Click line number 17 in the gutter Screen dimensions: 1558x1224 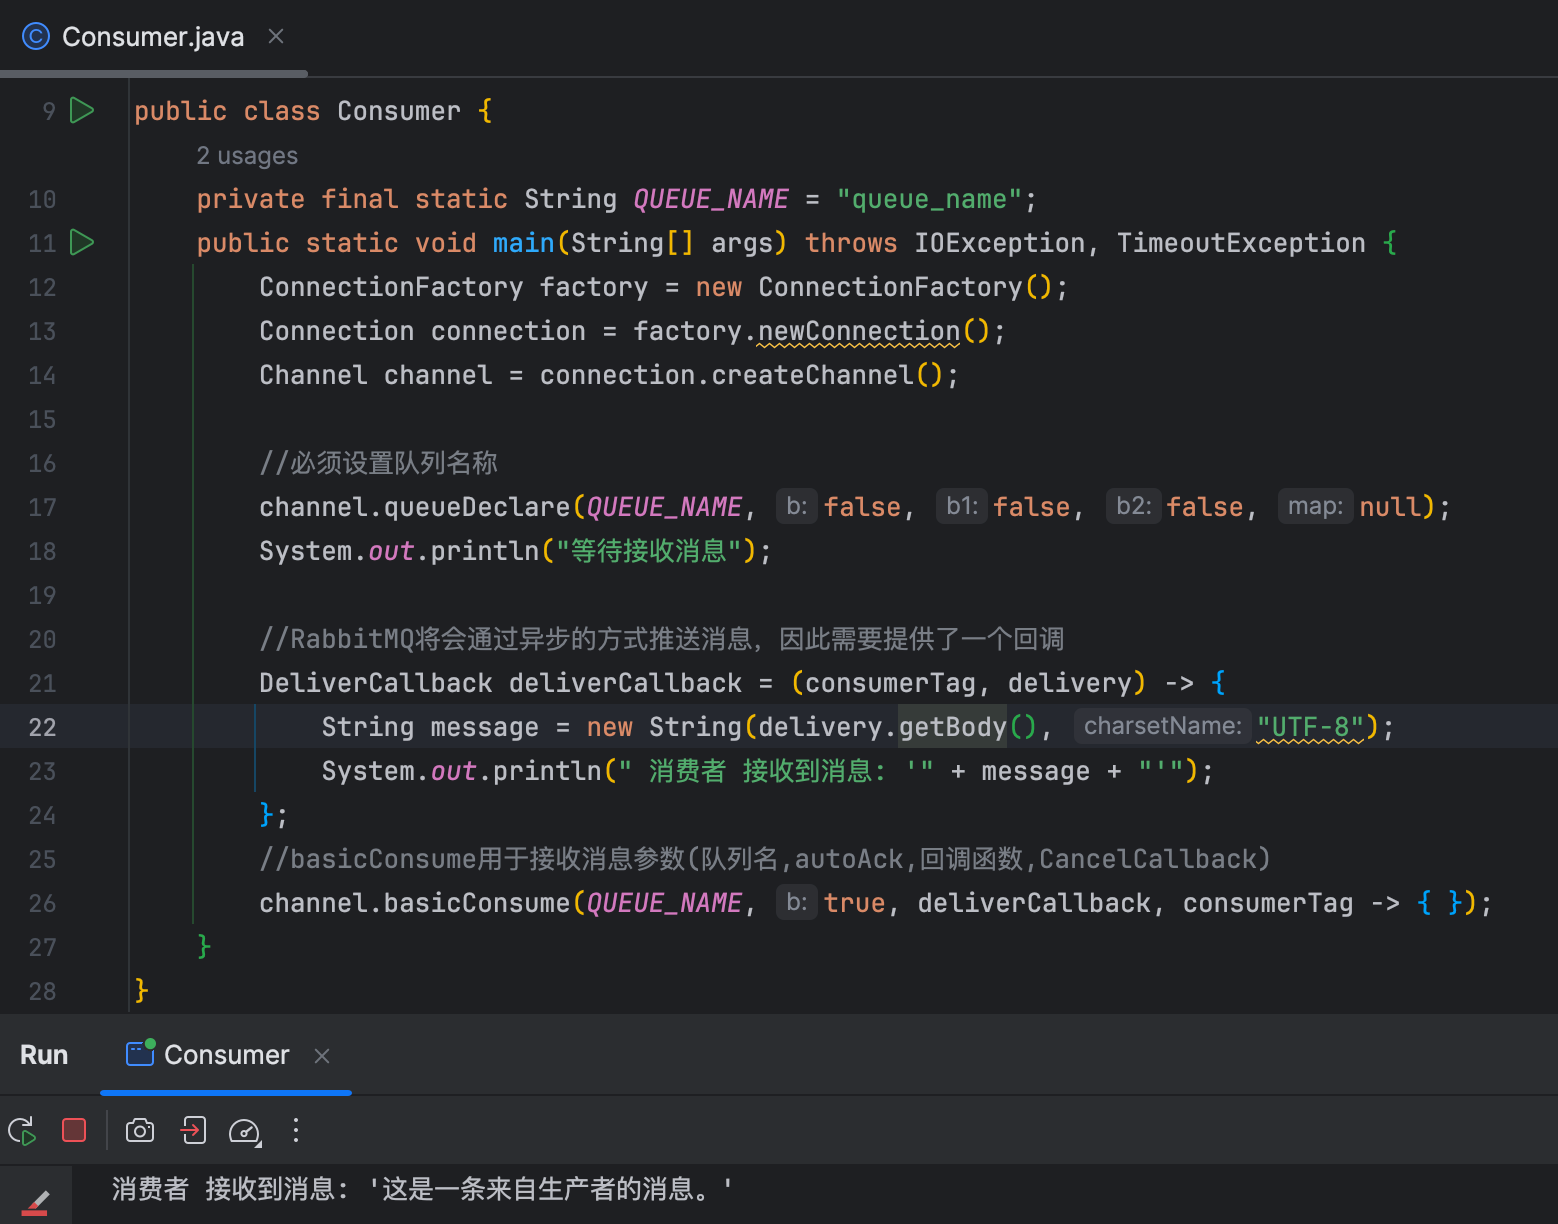point(42,507)
